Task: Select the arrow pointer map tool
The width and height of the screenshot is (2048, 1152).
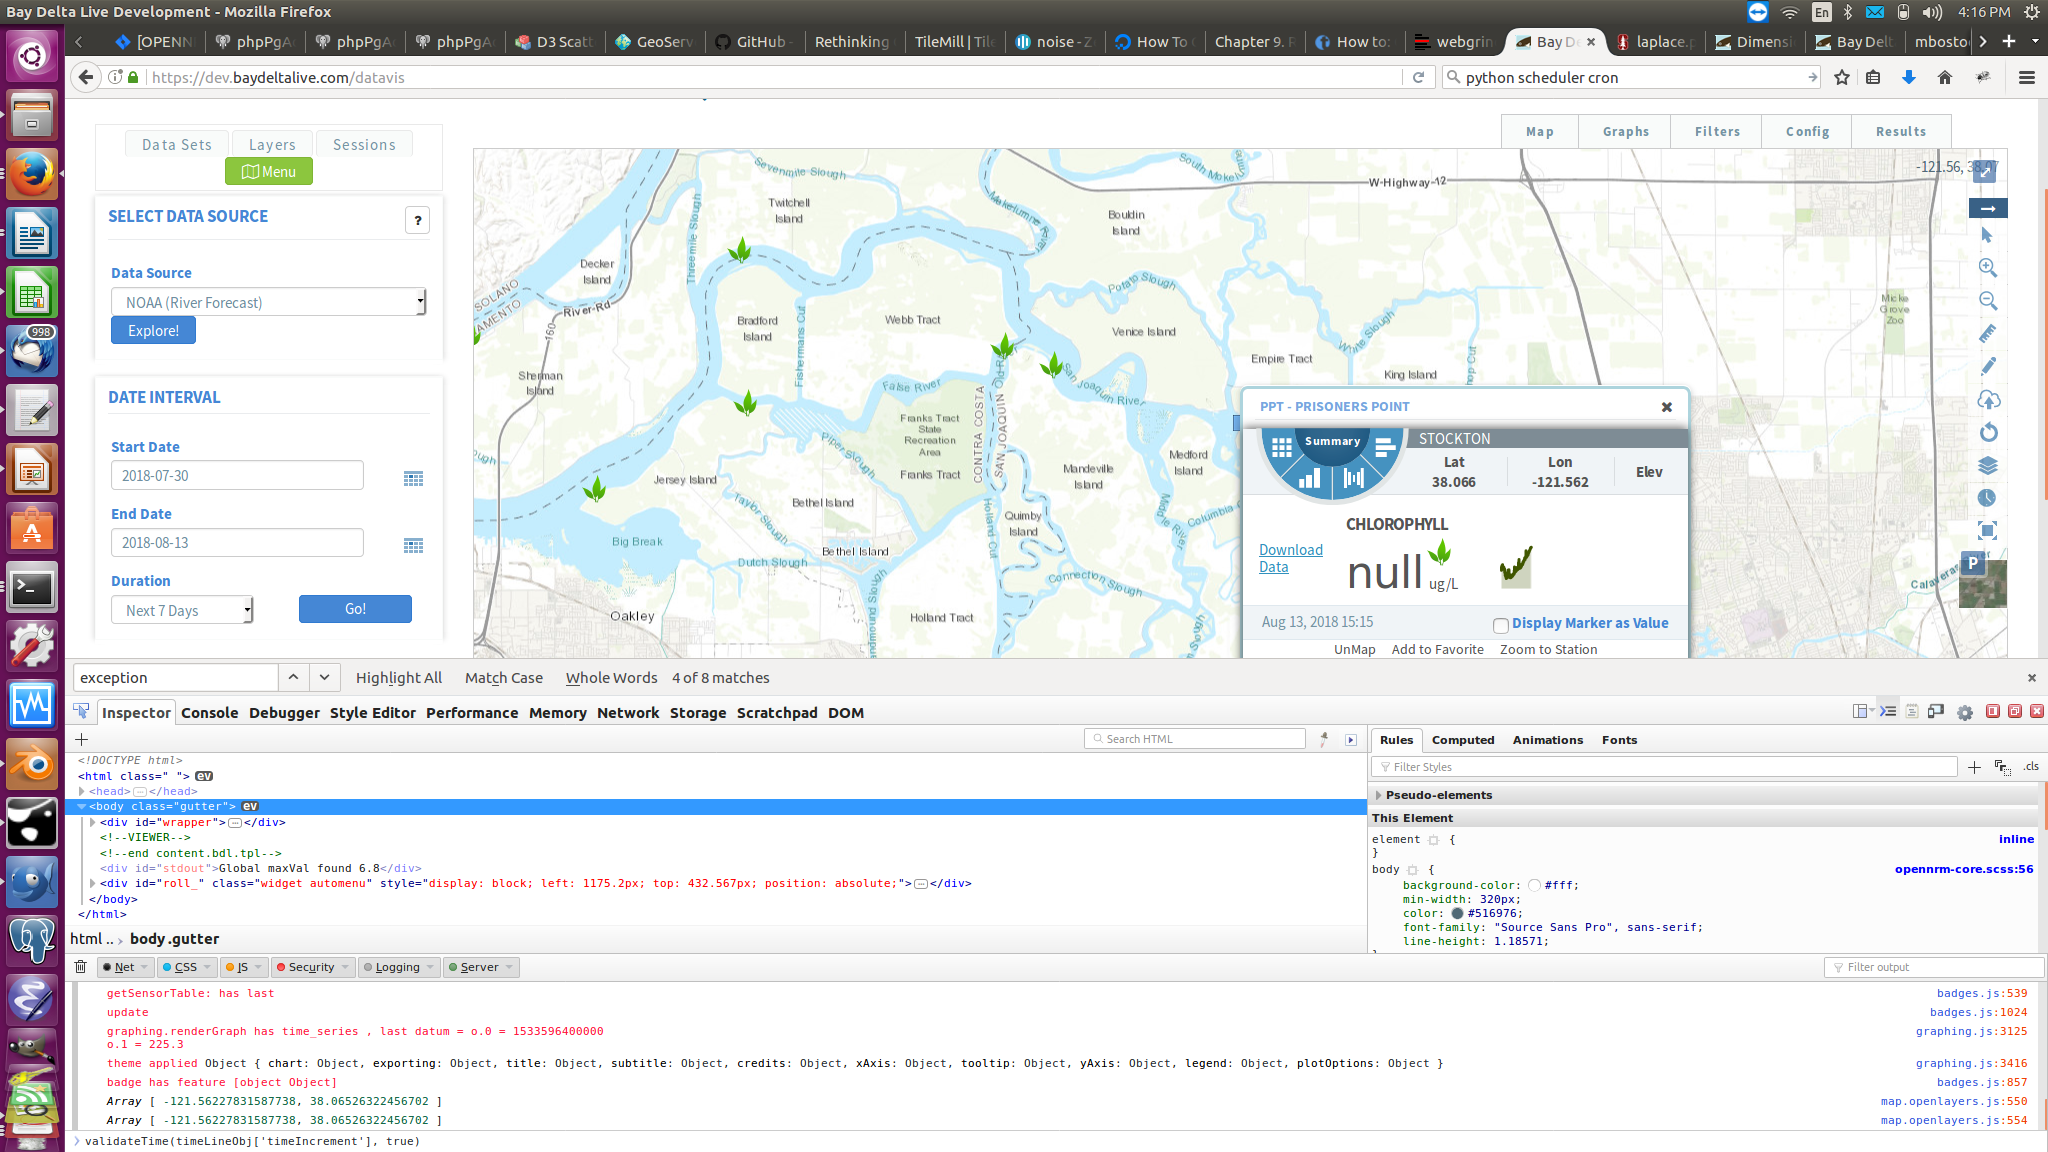Action: click(1988, 236)
